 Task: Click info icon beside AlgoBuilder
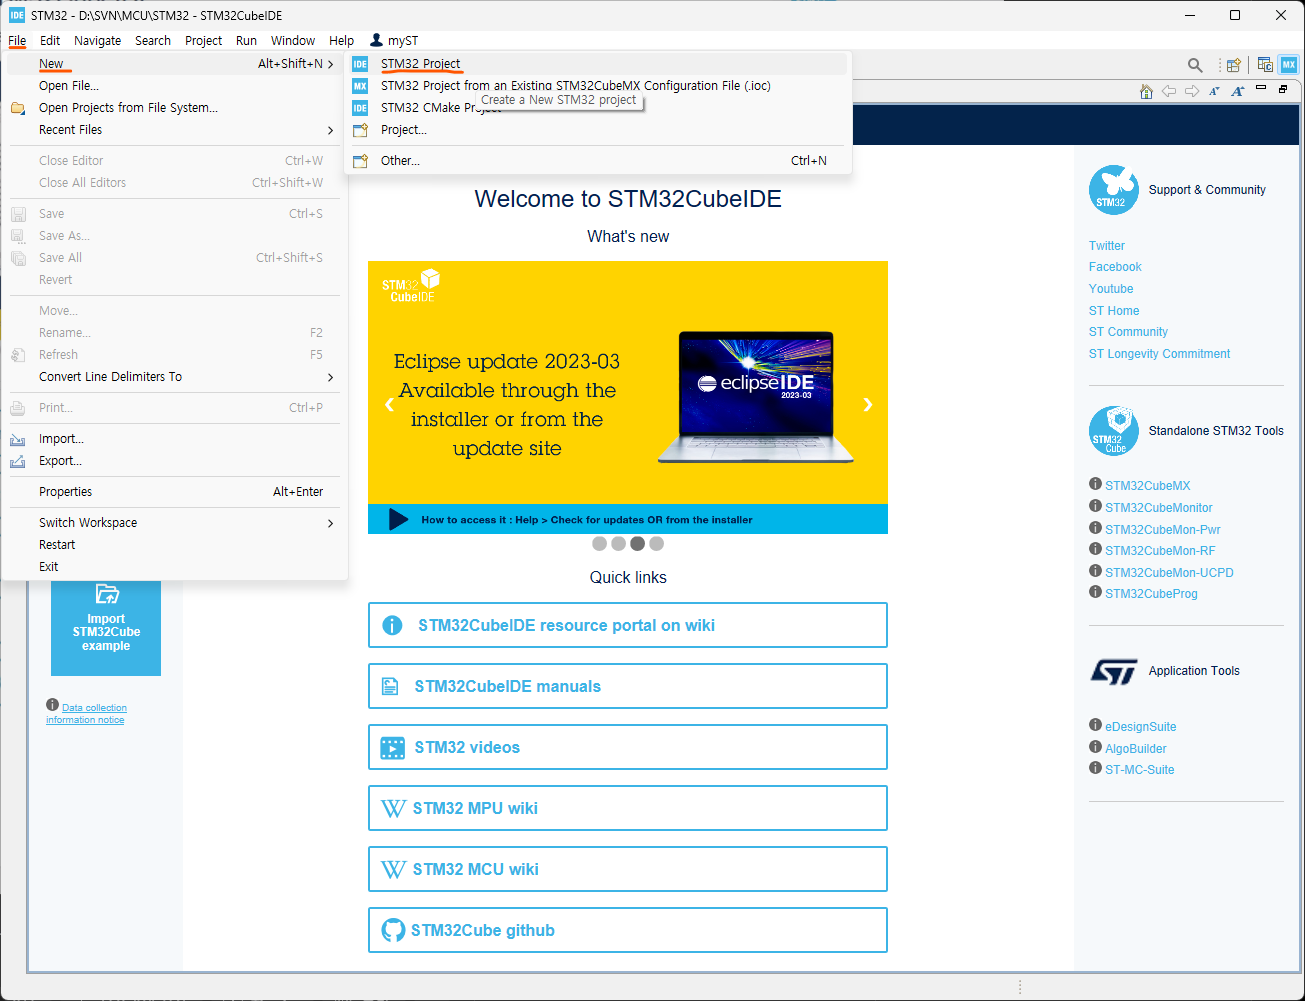pos(1095,747)
